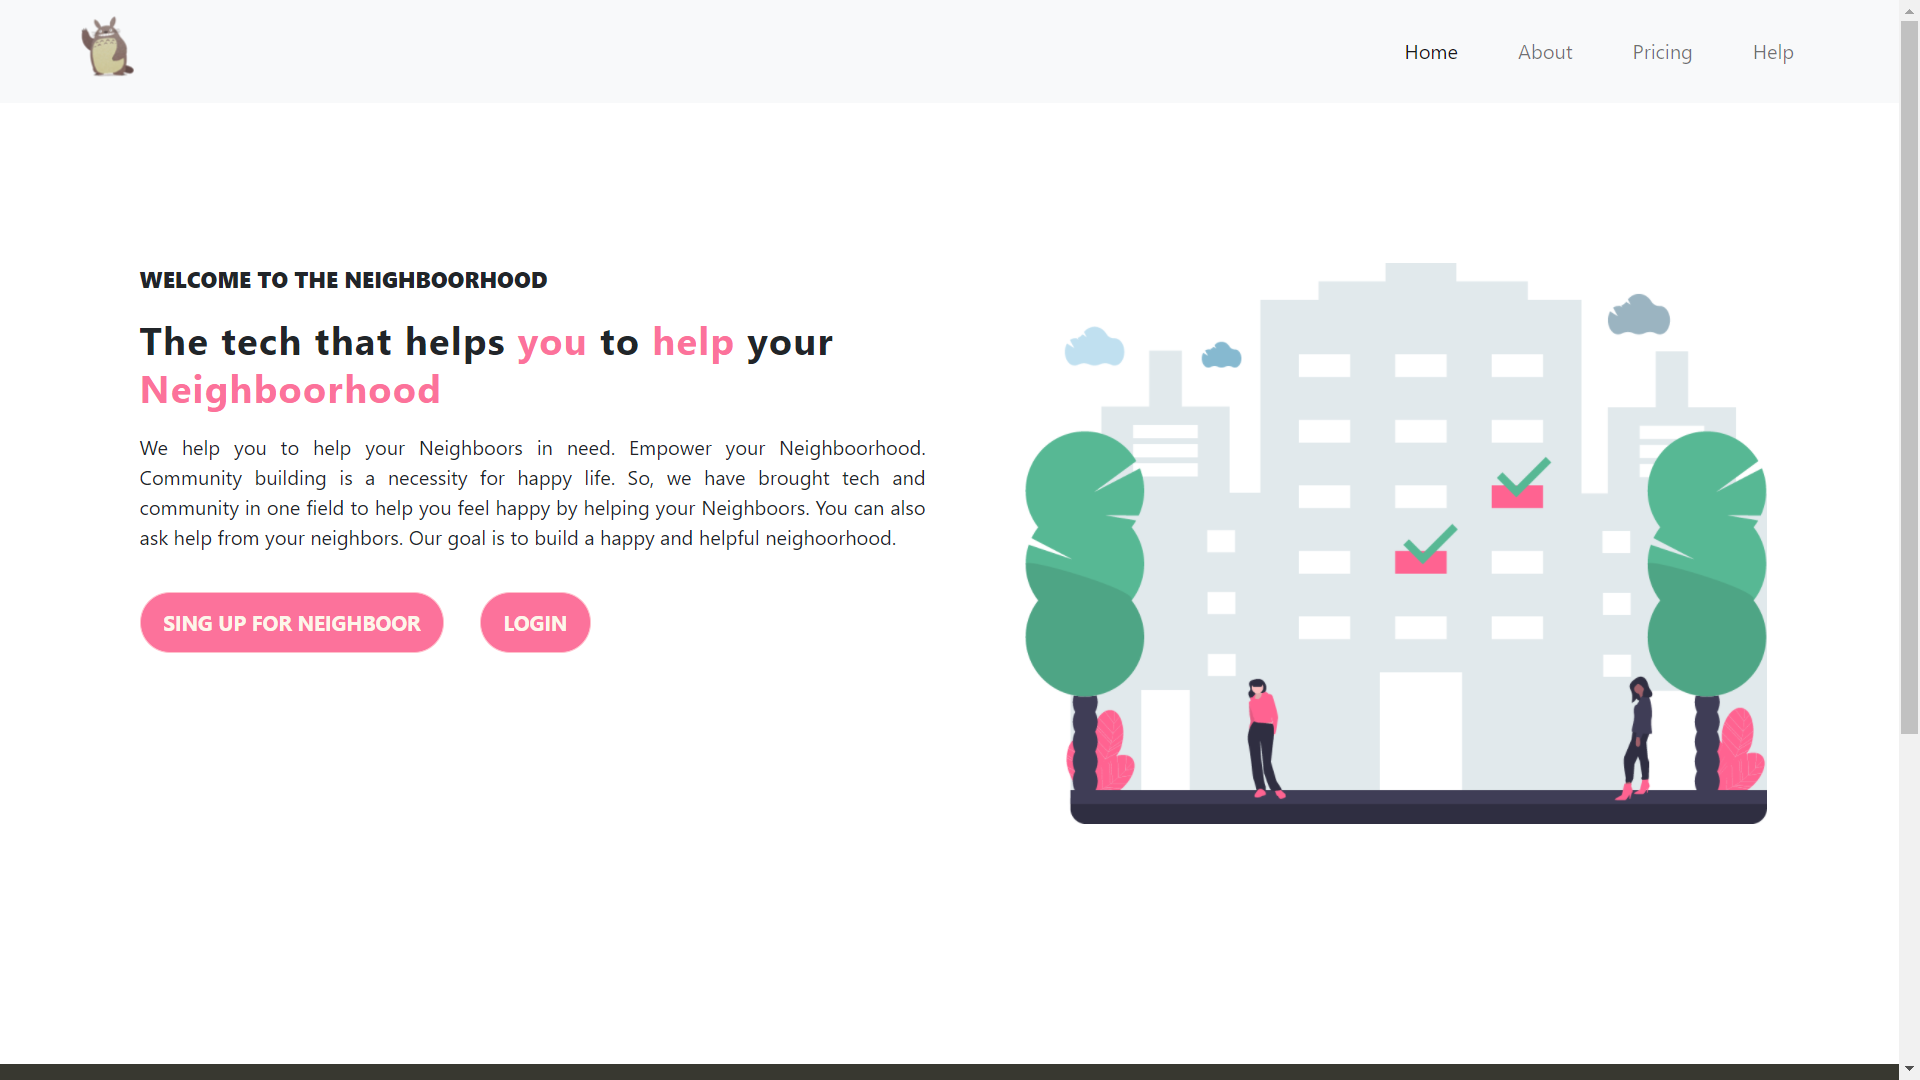Click the dark grey cloud illustration
Viewport: 1920px width, 1080px height.
coord(1638,316)
